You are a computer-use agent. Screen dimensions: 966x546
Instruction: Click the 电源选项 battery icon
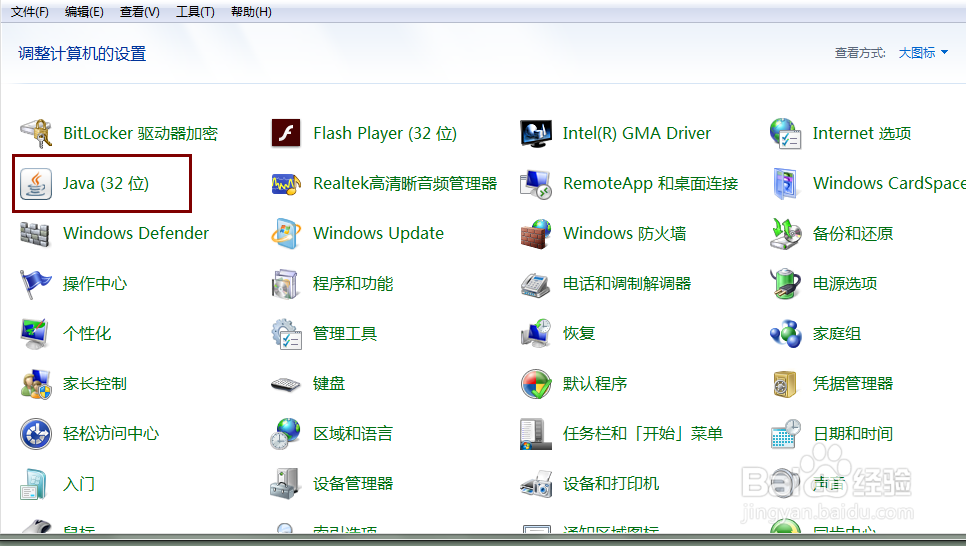[x=785, y=283]
